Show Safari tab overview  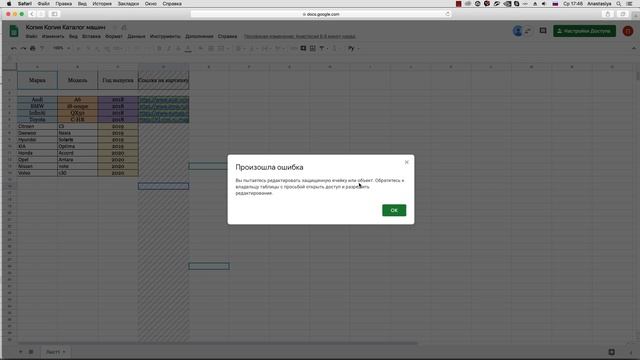(x=622, y=14)
